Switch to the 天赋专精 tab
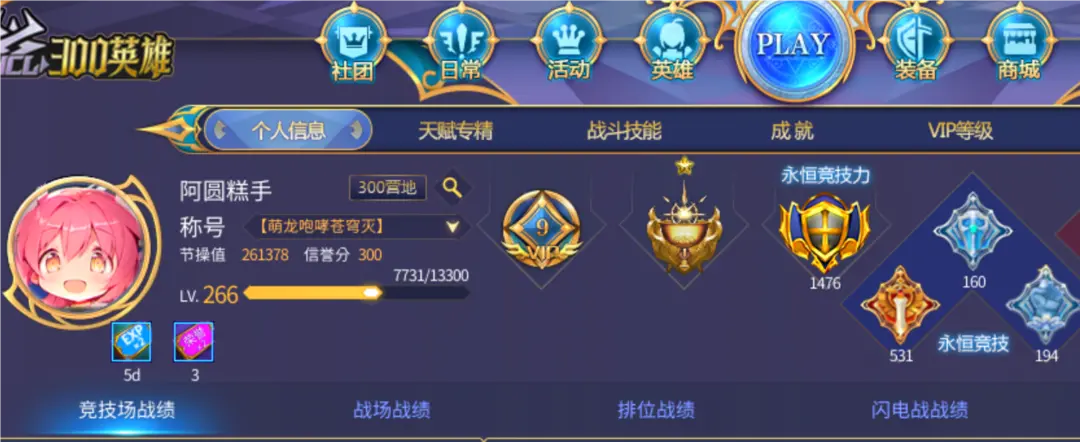 coord(455,131)
